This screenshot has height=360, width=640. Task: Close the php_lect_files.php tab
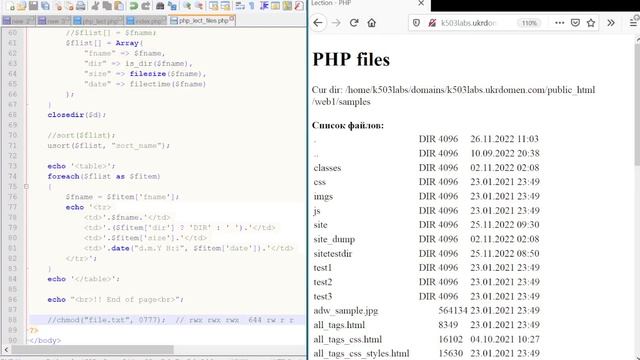point(232,18)
